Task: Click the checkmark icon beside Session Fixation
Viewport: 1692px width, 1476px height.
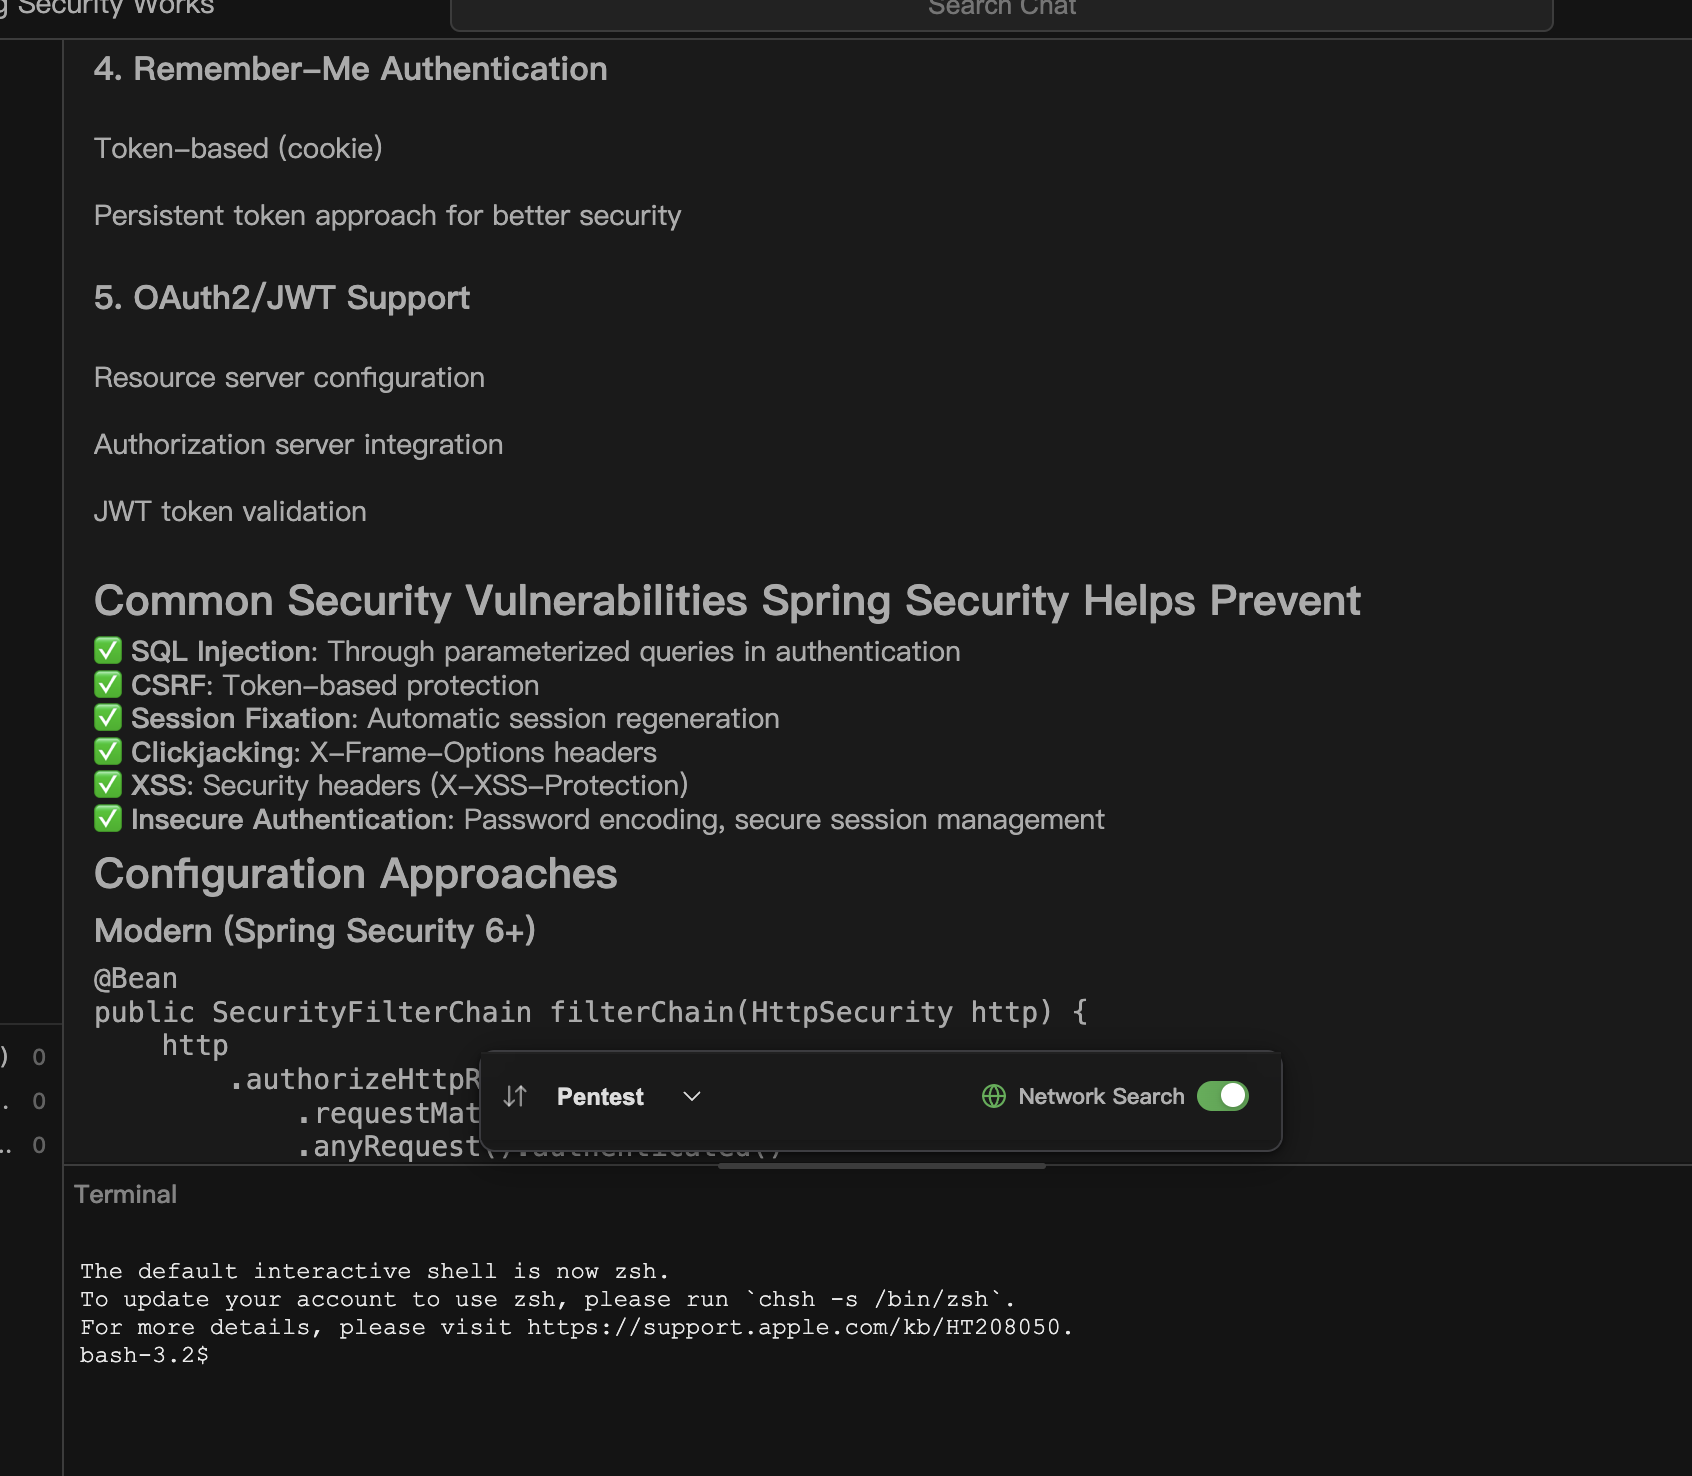Action: point(108,717)
